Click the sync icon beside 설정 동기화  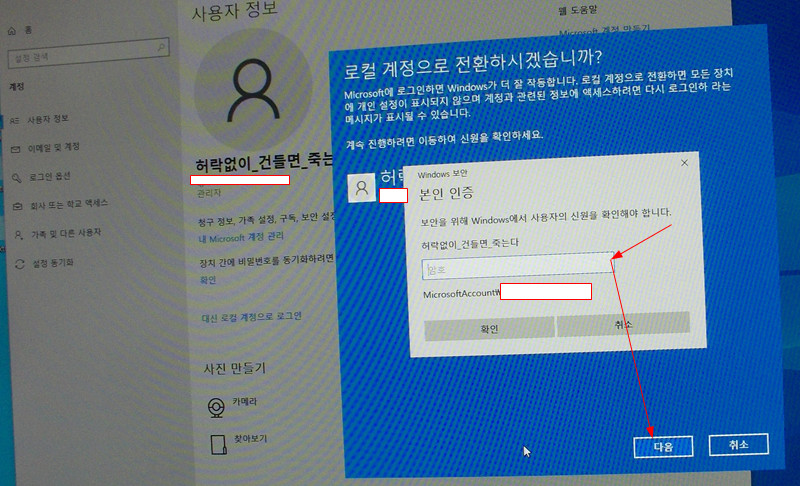point(20,264)
